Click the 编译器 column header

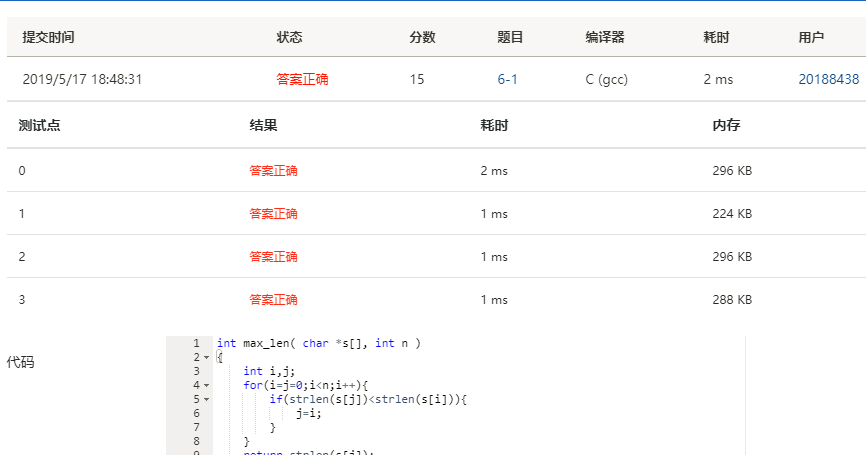[x=605, y=38]
